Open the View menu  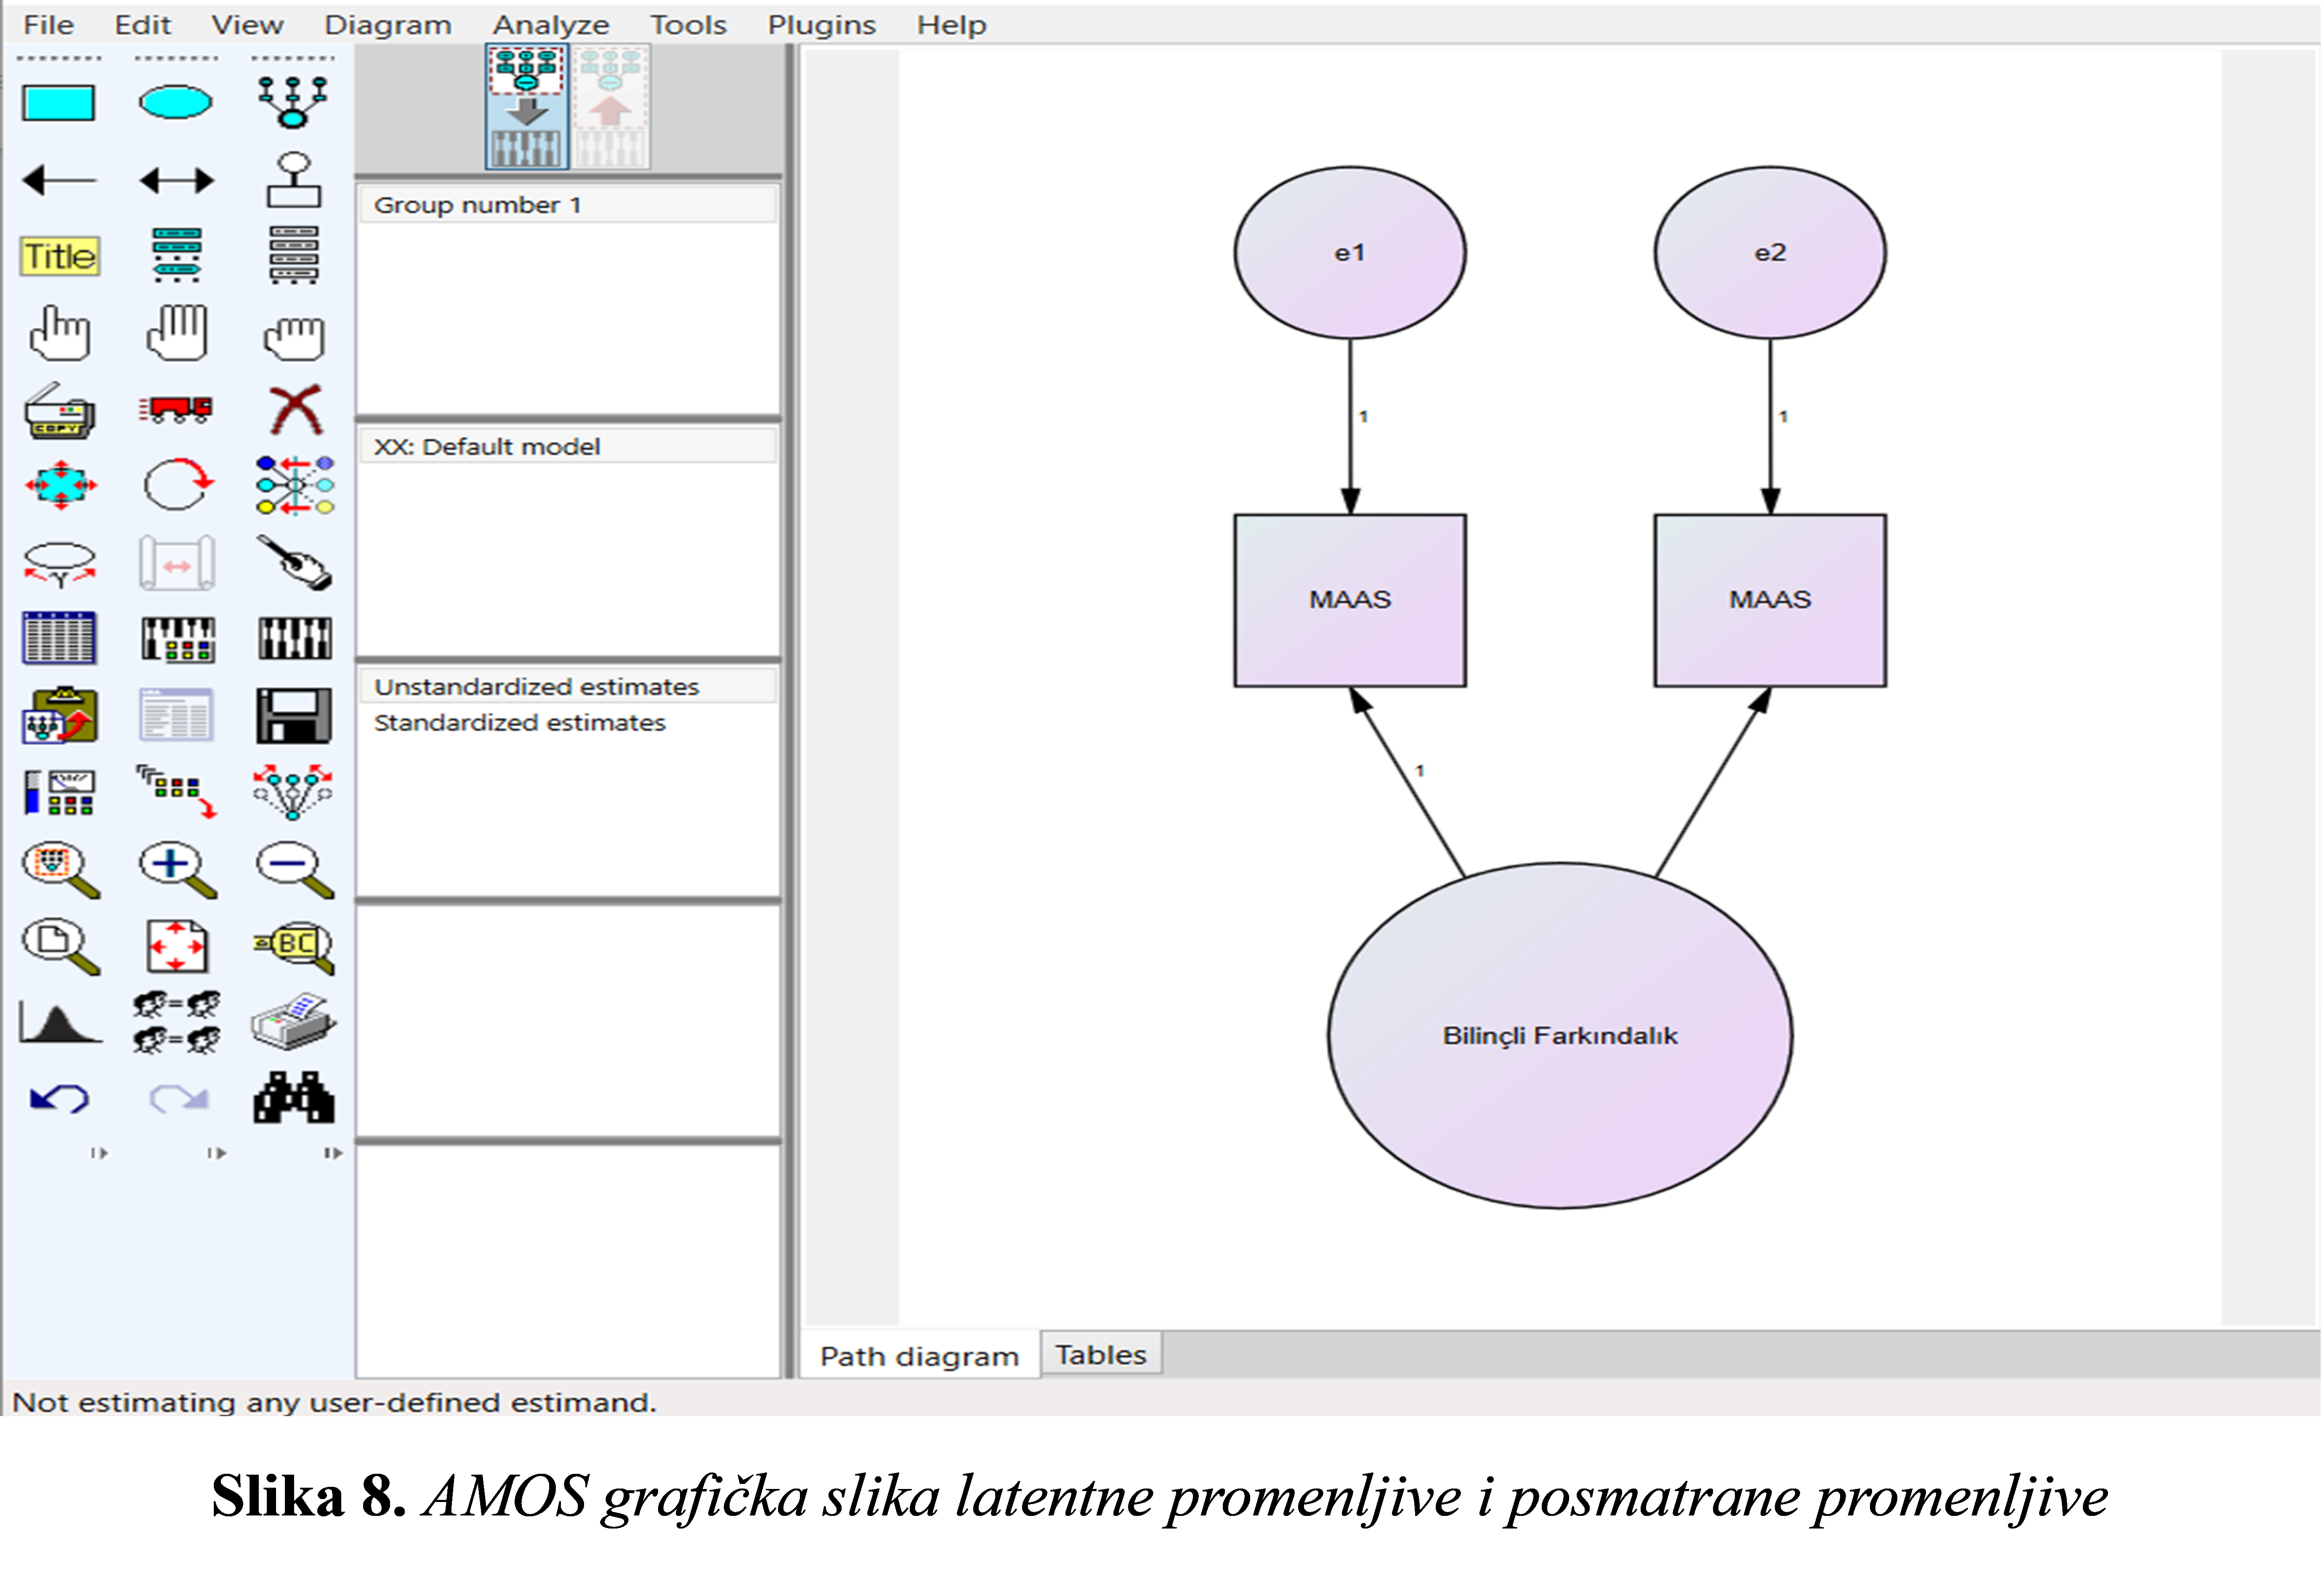point(247,25)
